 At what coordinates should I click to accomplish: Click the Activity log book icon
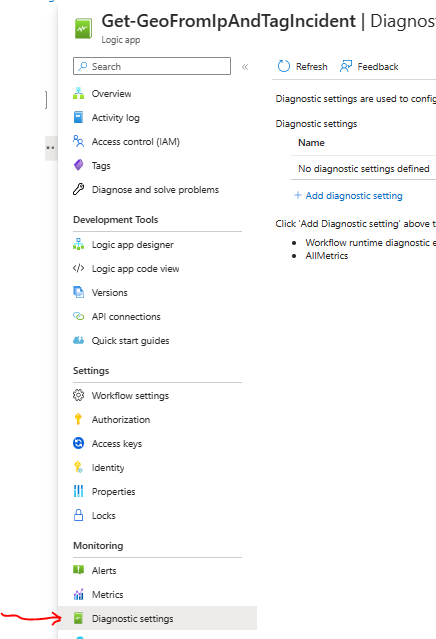pos(78,117)
